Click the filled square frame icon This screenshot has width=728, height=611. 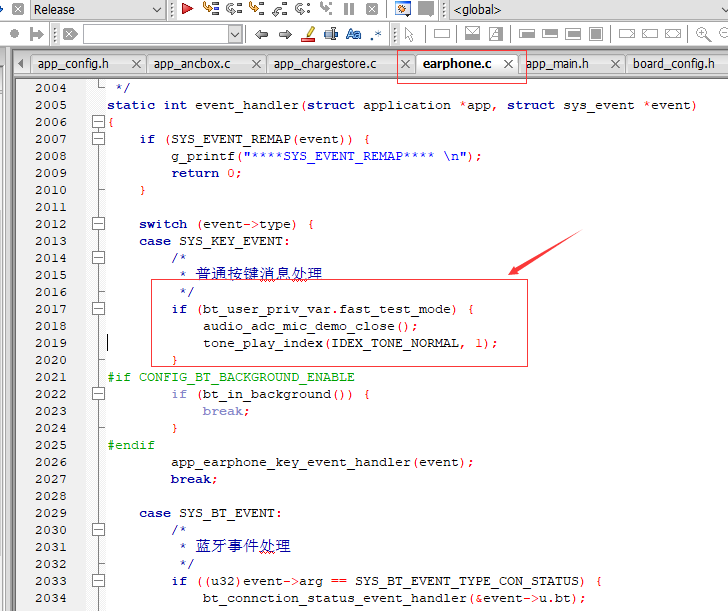pos(596,33)
